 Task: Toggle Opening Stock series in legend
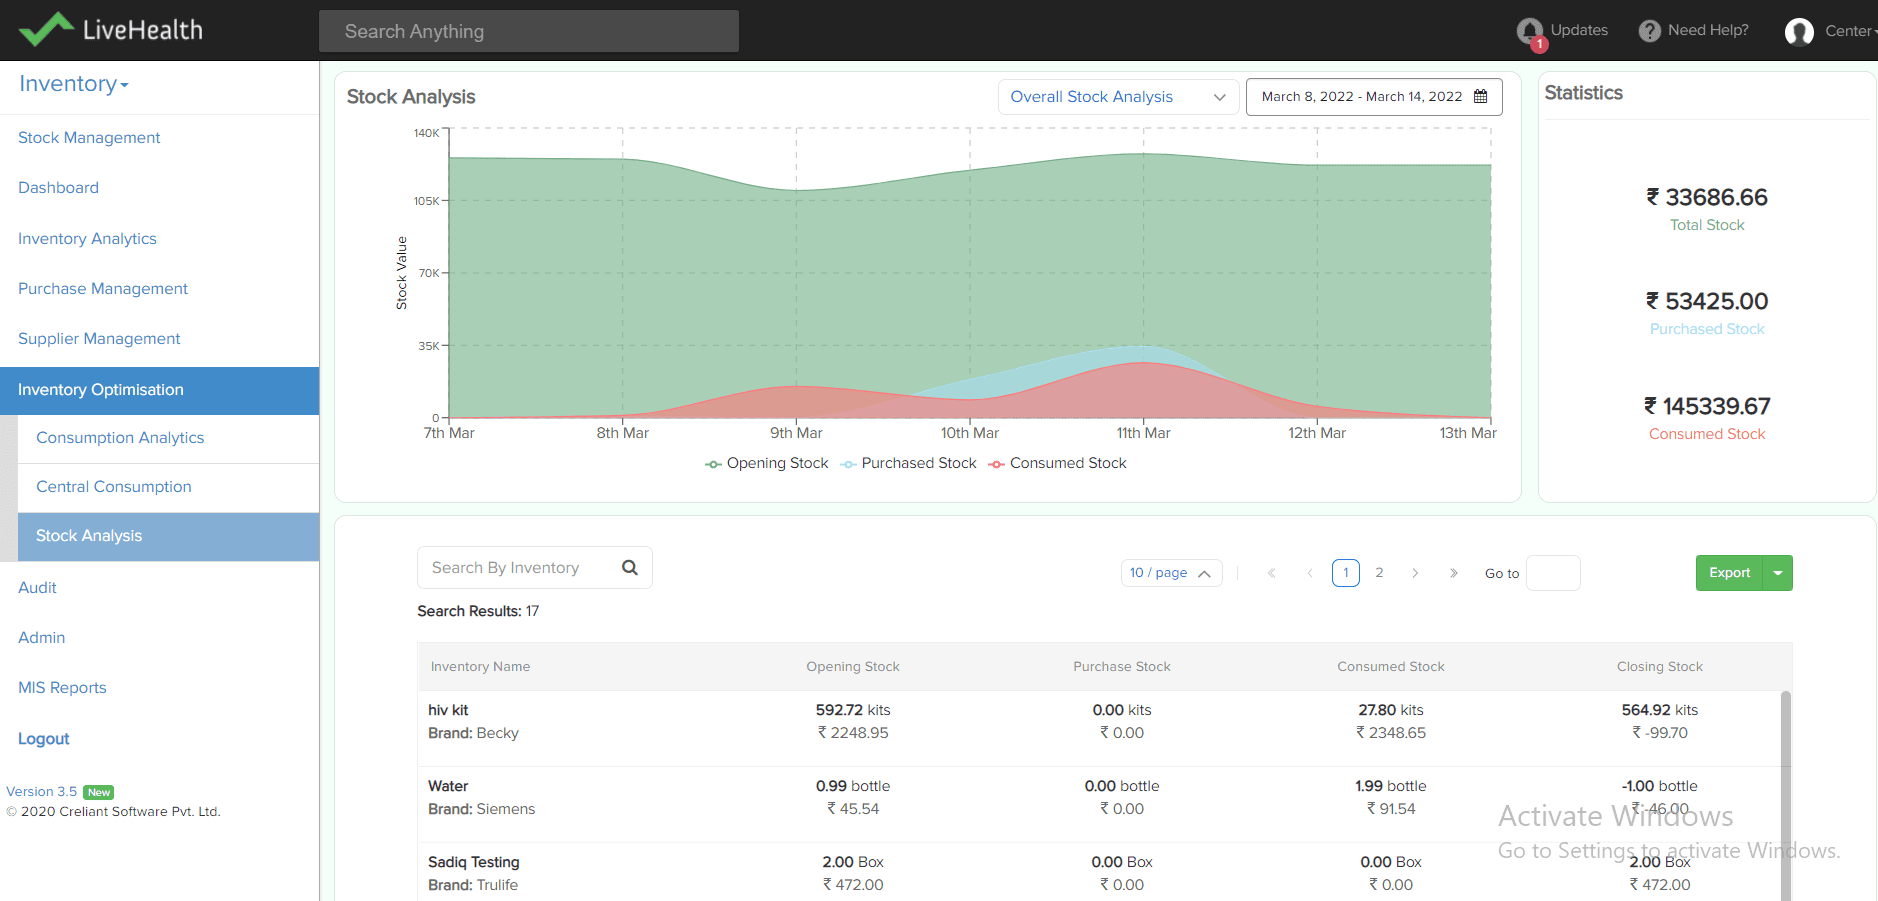pos(767,463)
